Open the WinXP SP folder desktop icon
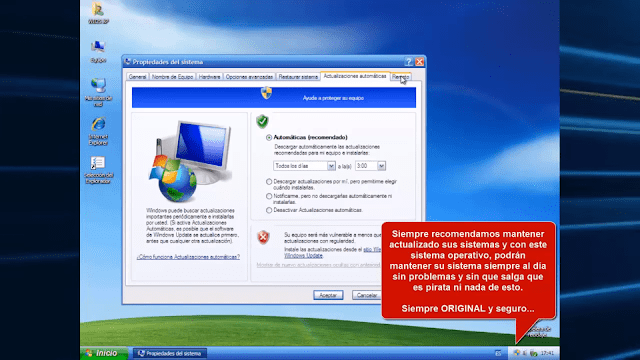 coord(98,12)
